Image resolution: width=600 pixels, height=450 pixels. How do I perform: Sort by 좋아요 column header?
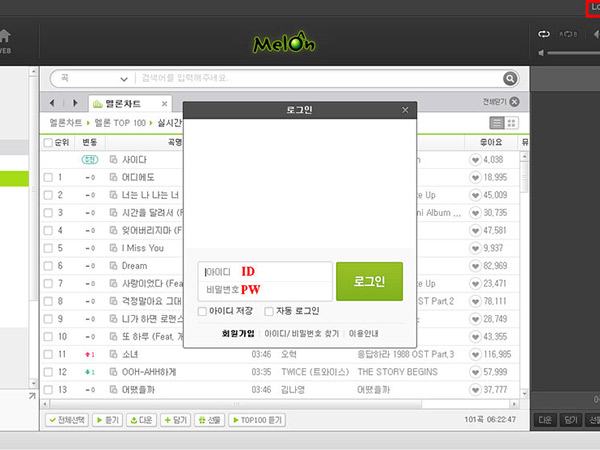point(491,142)
